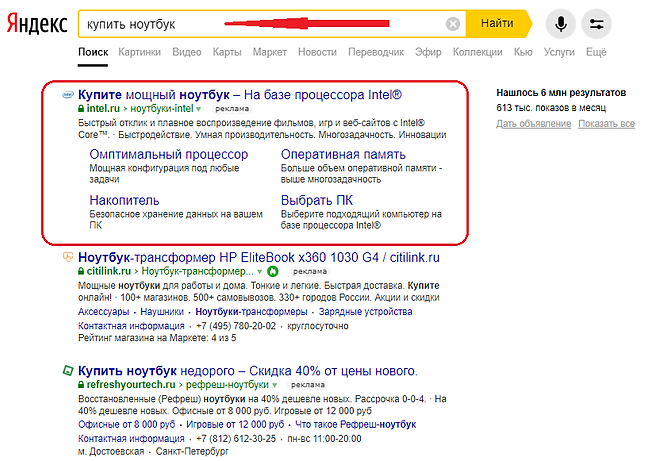Click the реклама label in the Intel ad
The height and width of the screenshot is (461, 648).
[x=232, y=109]
